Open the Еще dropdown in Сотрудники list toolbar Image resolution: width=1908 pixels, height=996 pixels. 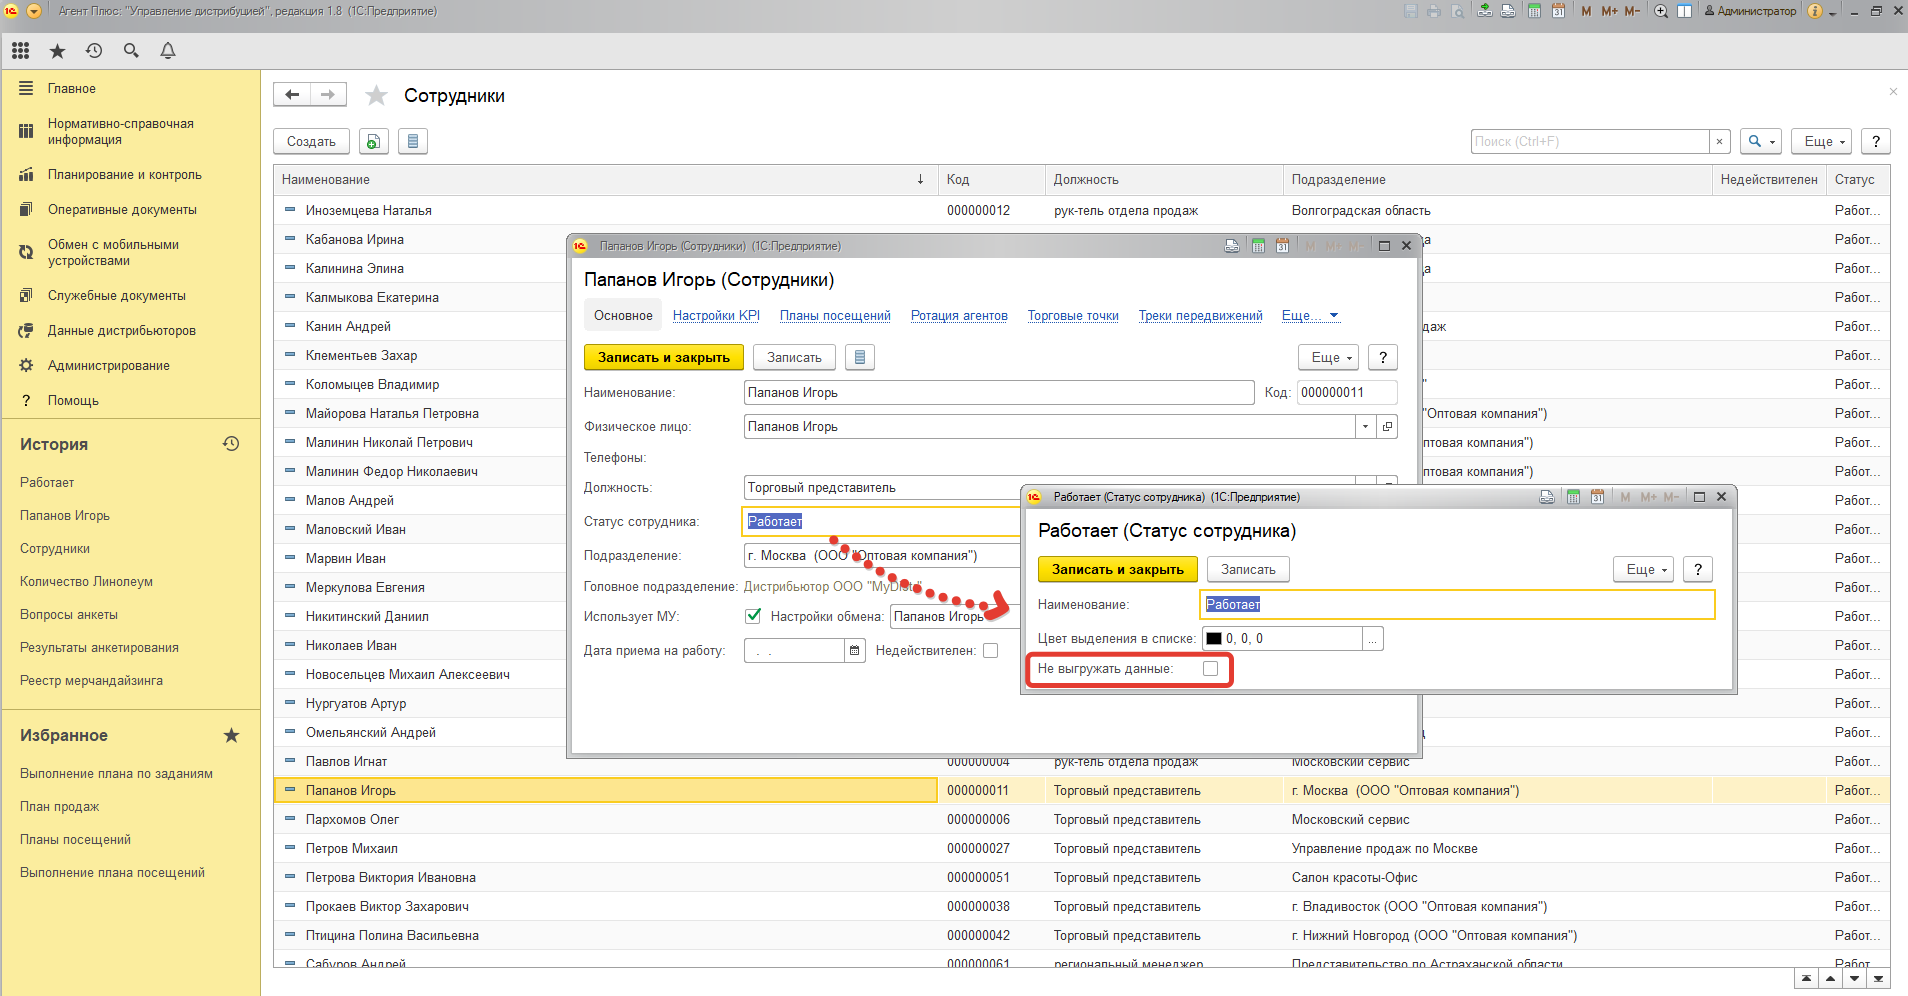[1821, 141]
